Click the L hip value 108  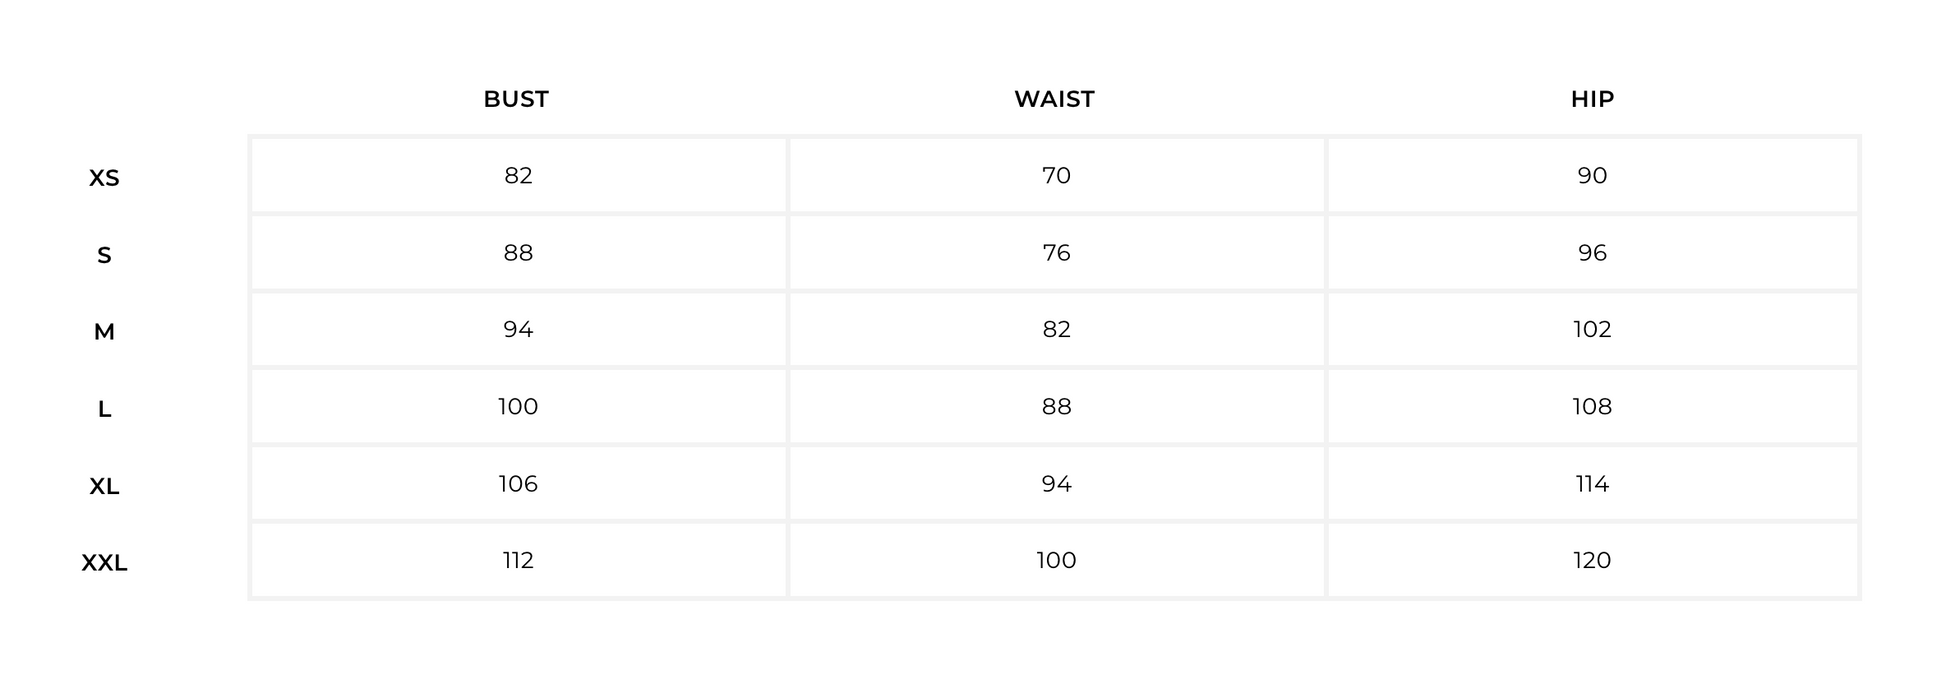coord(1592,407)
